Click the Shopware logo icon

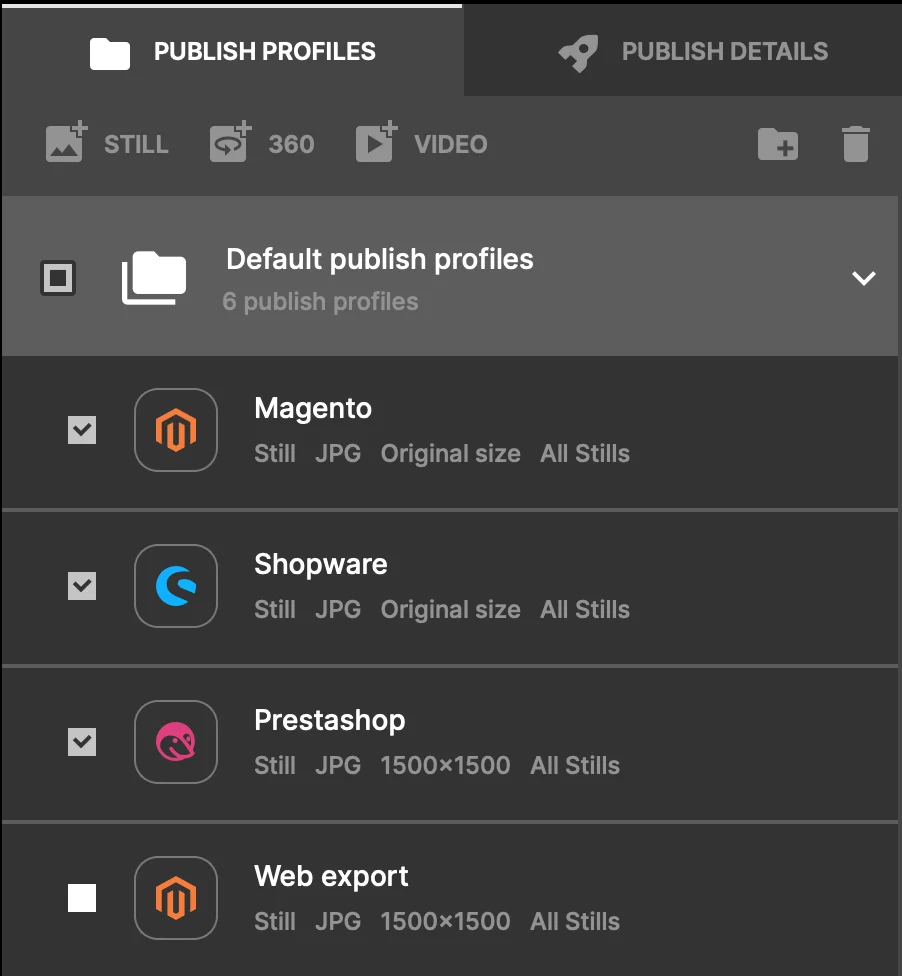(x=176, y=586)
